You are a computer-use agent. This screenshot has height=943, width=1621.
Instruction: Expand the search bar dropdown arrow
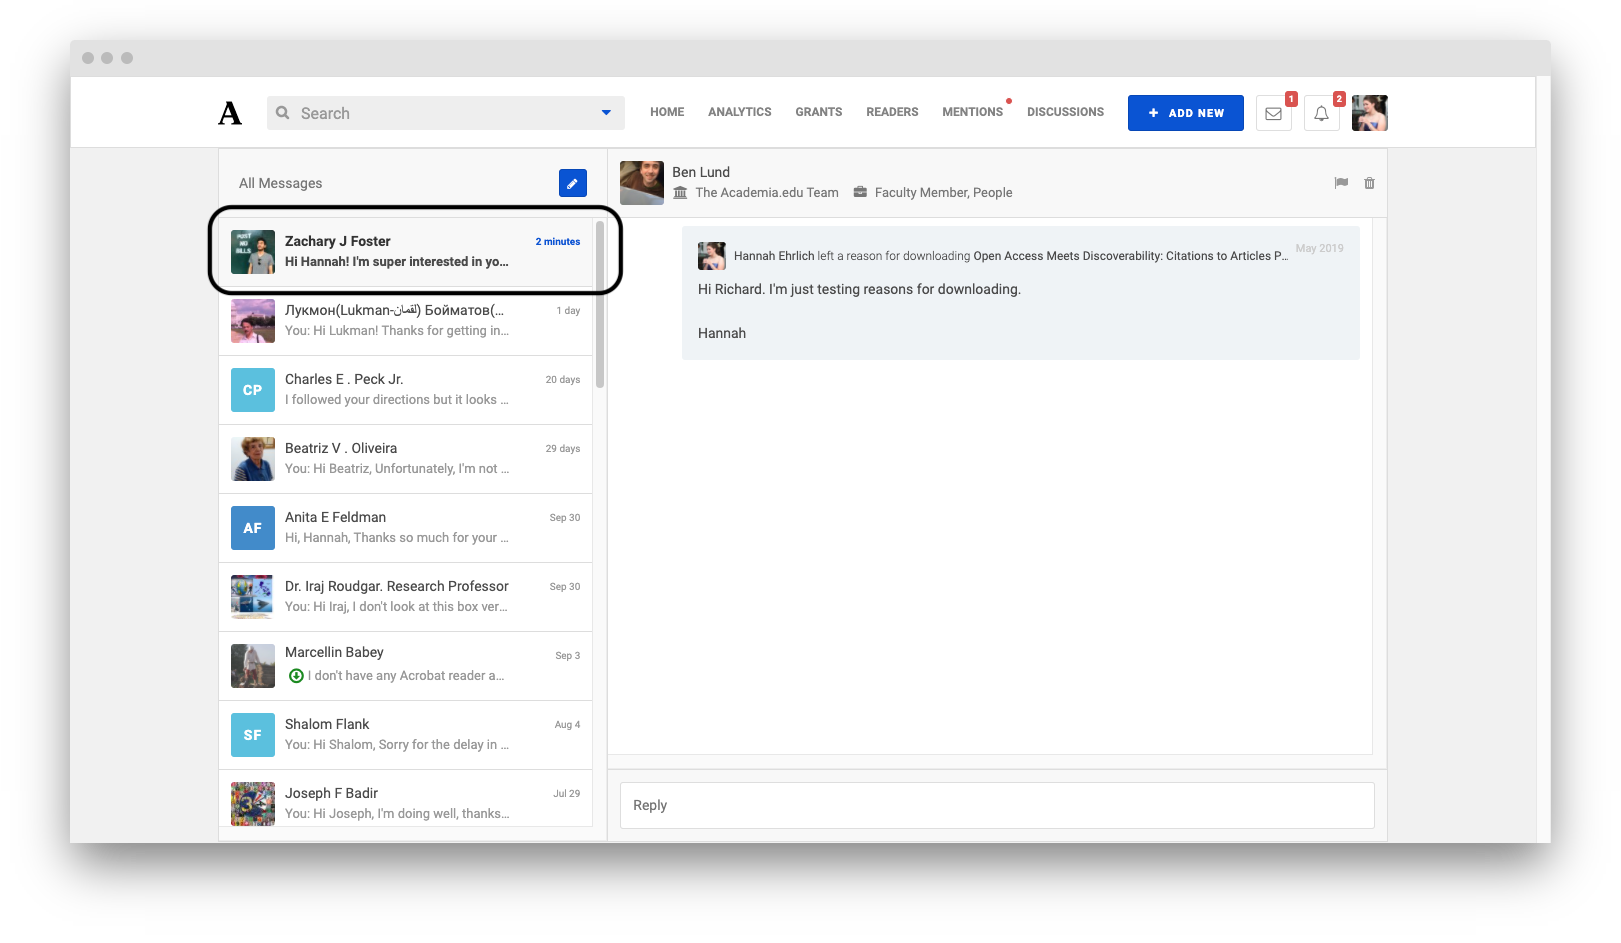click(605, 113)
